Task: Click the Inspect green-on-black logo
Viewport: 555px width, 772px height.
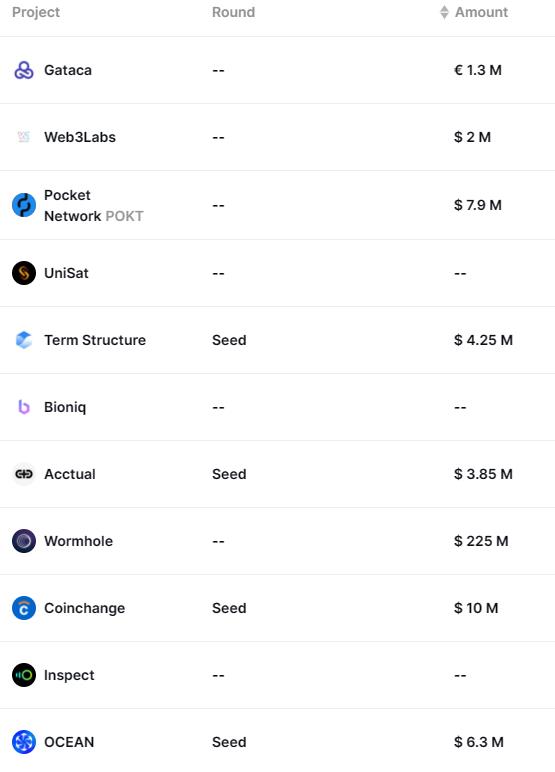Action: coord(24,675)
